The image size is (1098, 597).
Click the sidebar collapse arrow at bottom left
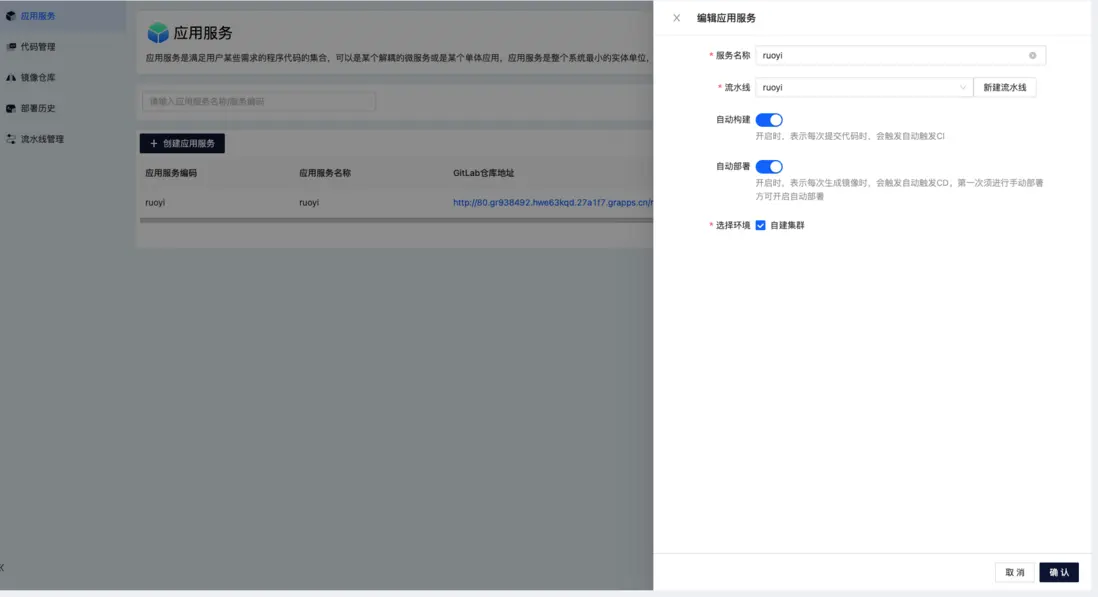[x=2, y=568]
